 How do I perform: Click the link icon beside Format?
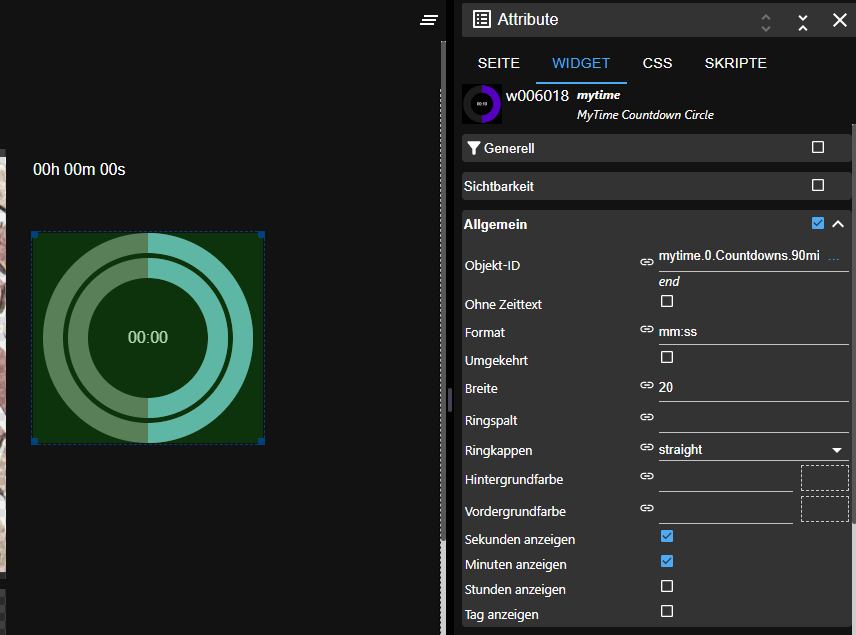point(647,330)
